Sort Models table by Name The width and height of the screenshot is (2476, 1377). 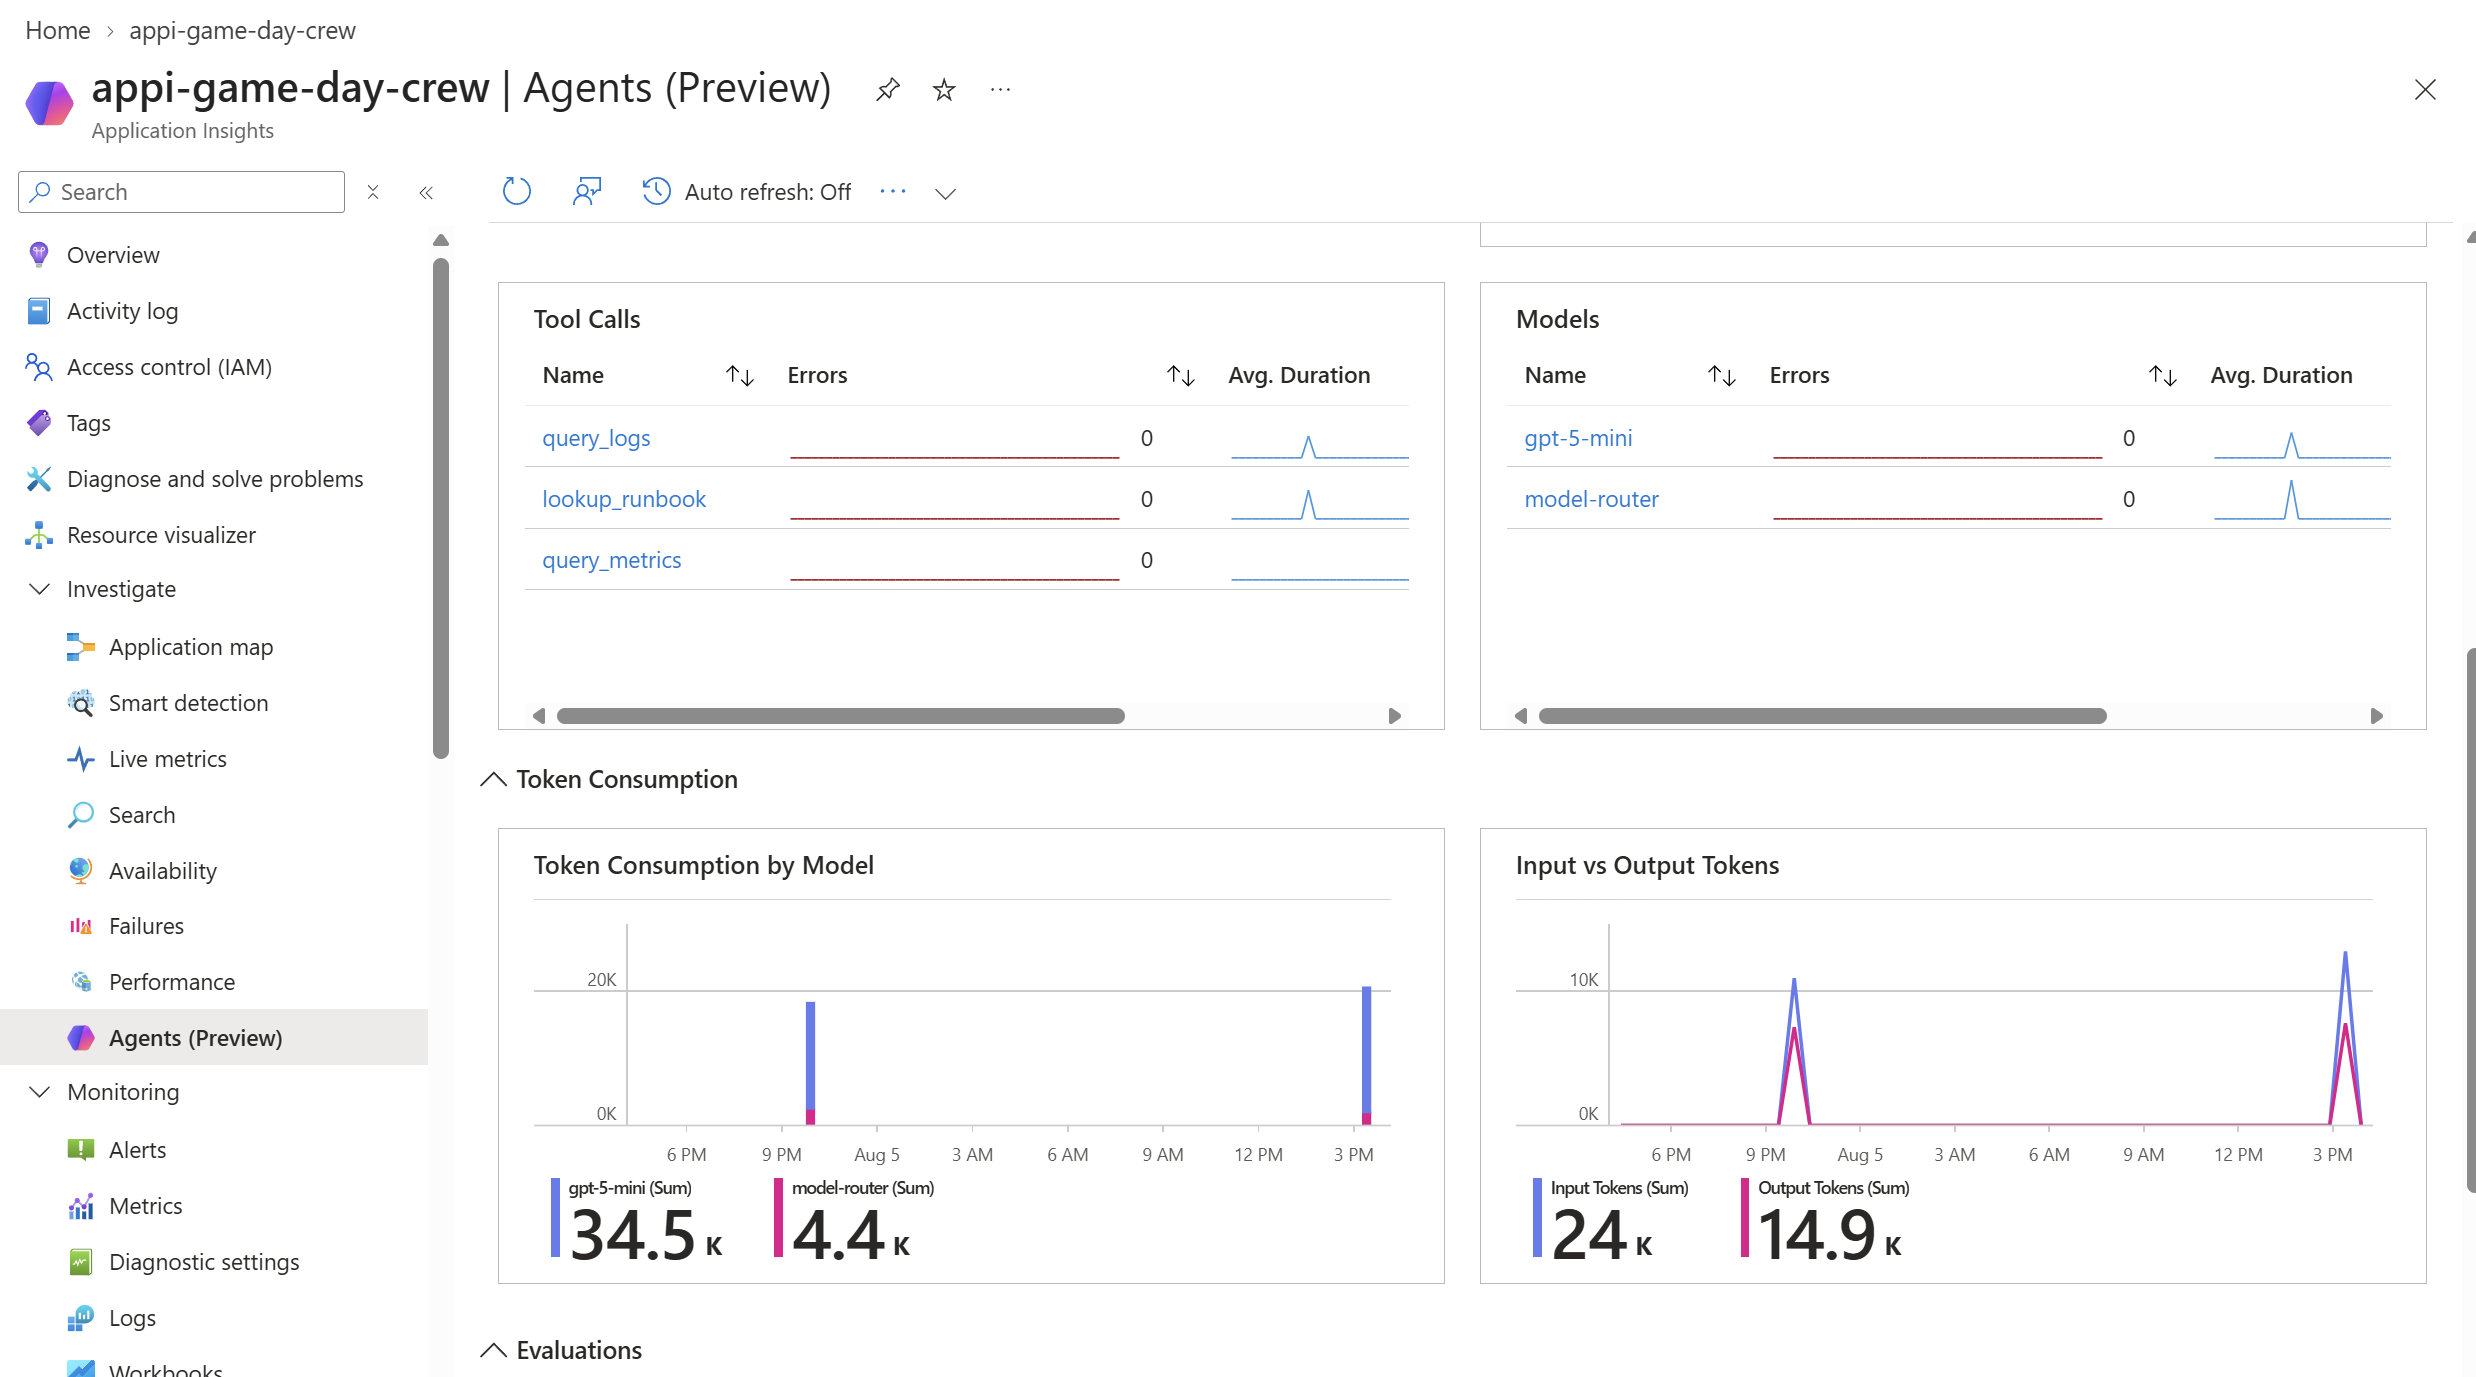coord(1721,375)
